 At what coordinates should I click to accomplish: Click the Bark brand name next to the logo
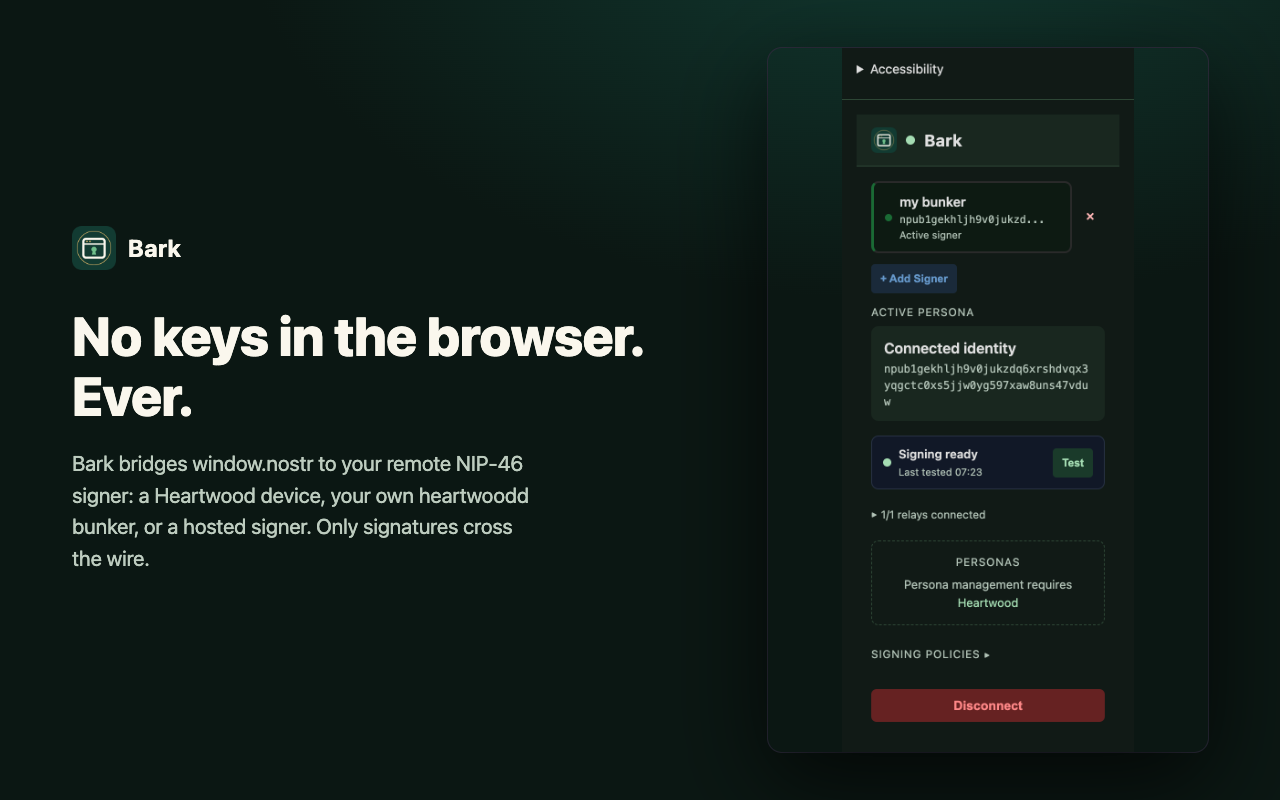[x=155, y=249]
